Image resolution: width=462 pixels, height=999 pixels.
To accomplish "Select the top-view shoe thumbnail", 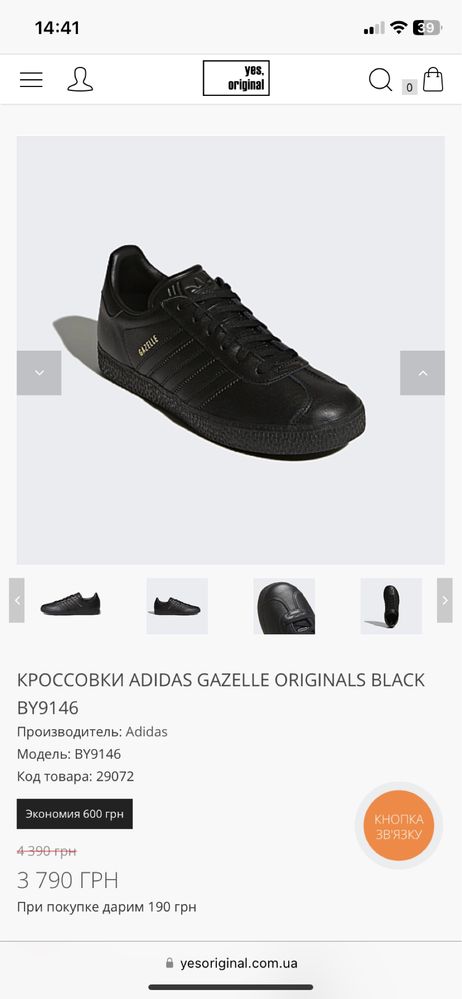I will point(391,606).
